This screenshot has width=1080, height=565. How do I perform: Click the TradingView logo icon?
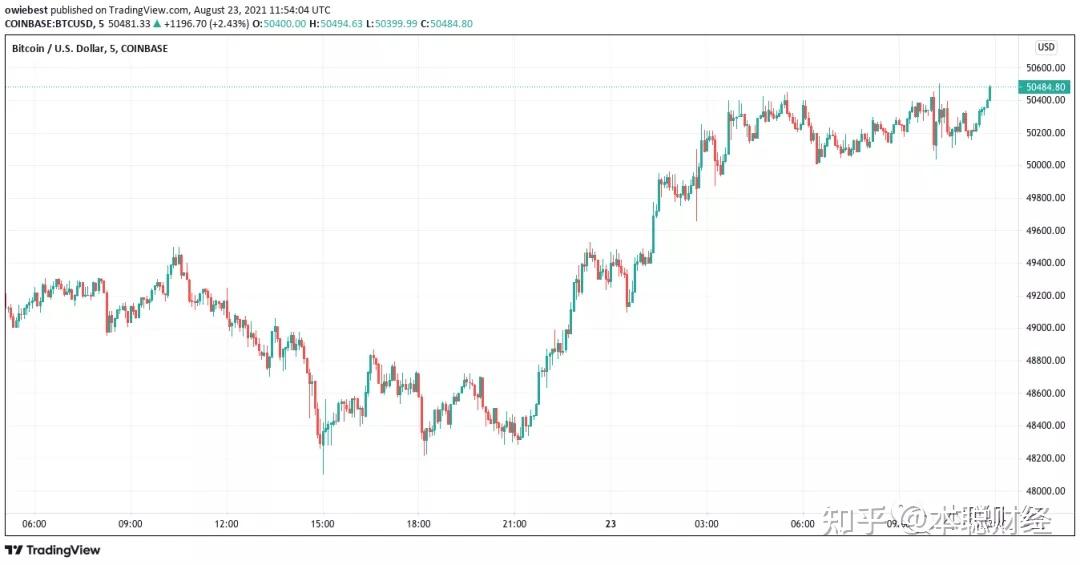tap(13, 550)
